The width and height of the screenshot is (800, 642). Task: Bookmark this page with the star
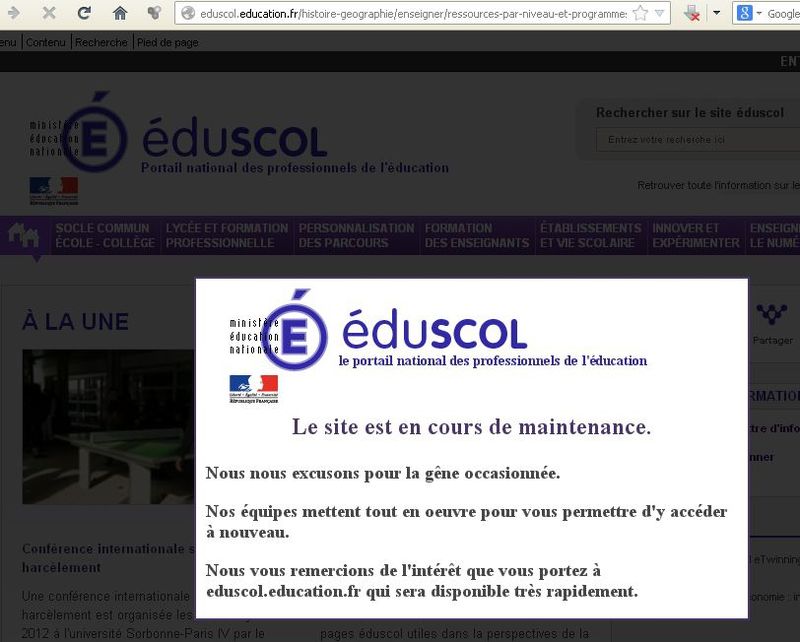point(640,13)
